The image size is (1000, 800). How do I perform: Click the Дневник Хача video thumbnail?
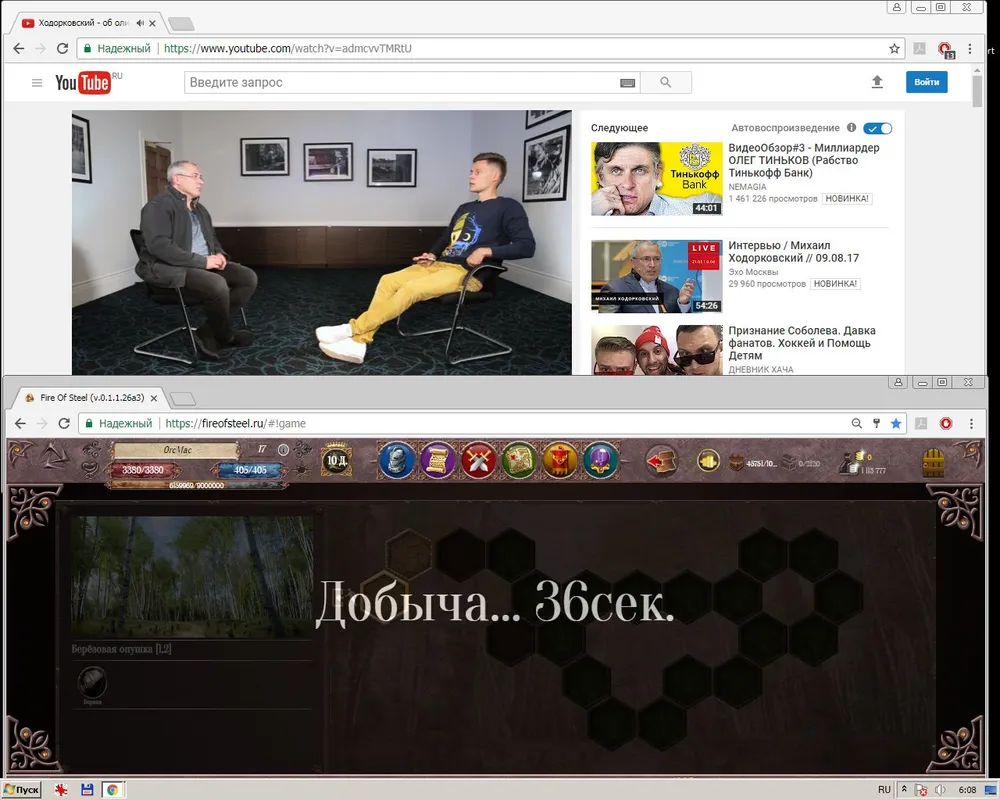coord(657,350)
